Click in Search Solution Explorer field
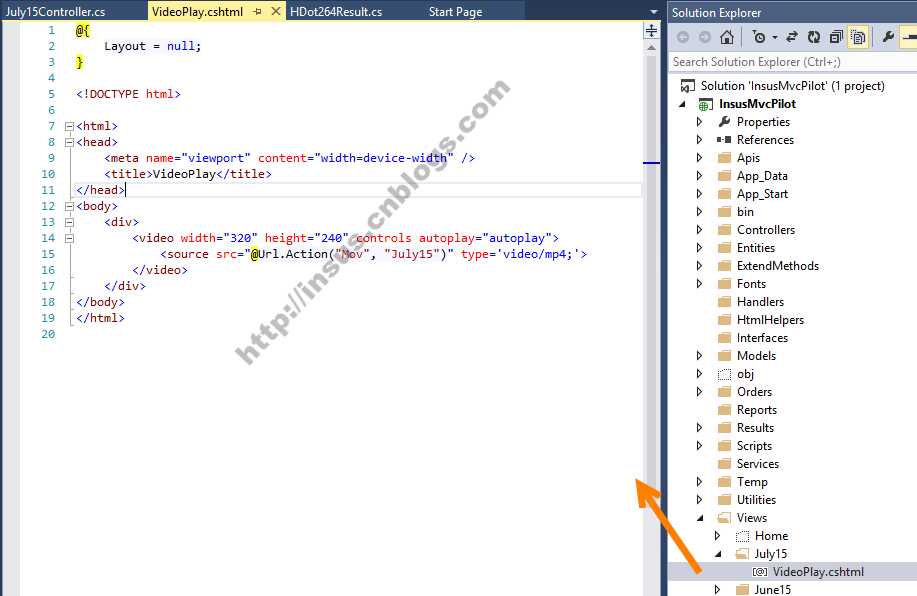This screenshot has width=917, height=596. coord(792,62)
